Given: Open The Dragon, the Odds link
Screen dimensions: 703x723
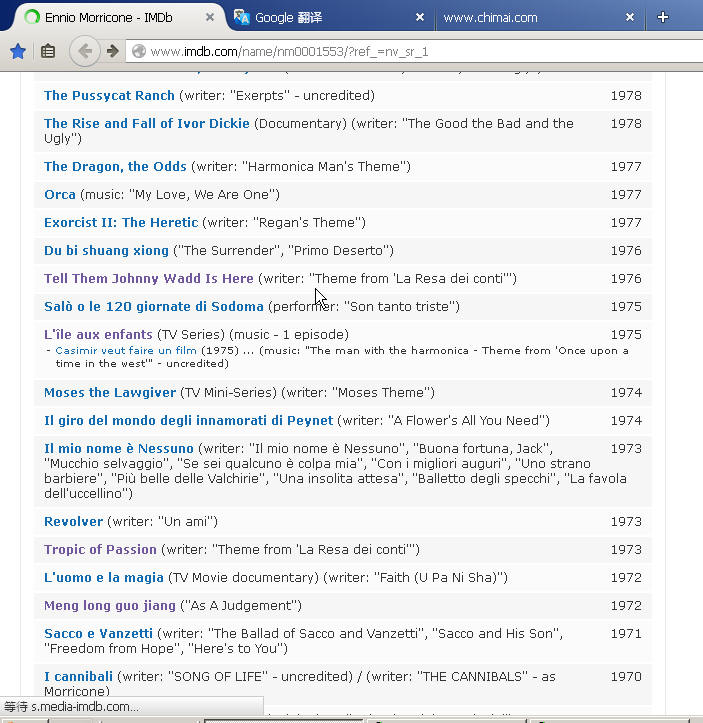Looking at the screenshot, I should tap(115, 166).
